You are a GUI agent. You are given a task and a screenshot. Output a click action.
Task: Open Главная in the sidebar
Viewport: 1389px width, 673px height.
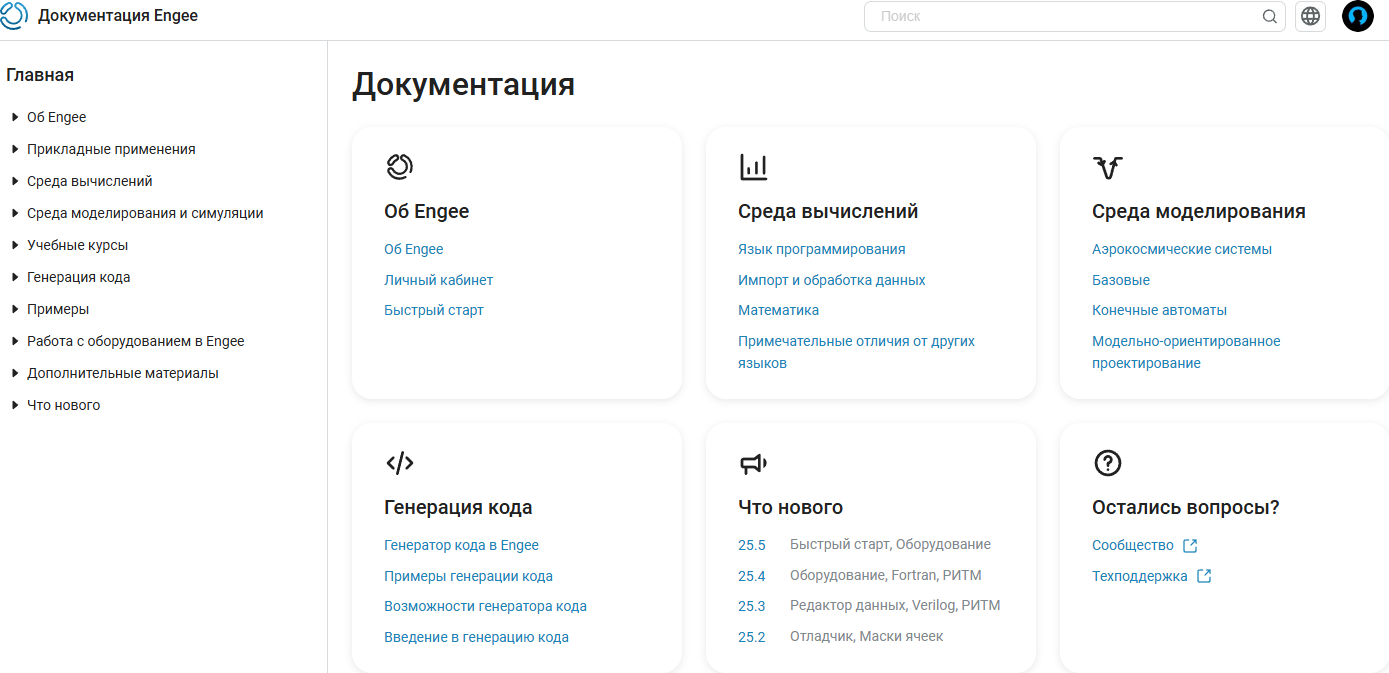pyautogui.click(x=40, y=75)
